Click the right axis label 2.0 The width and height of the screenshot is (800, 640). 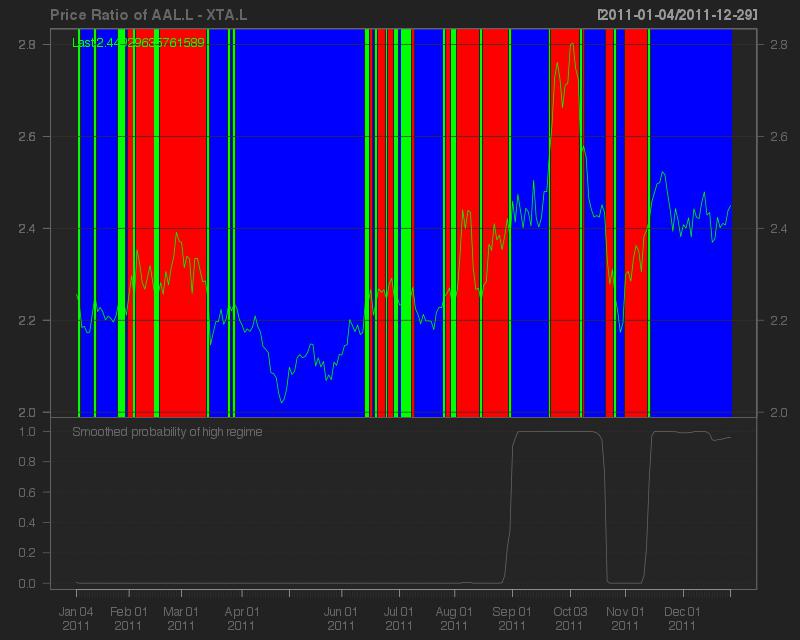pos(779,412)
